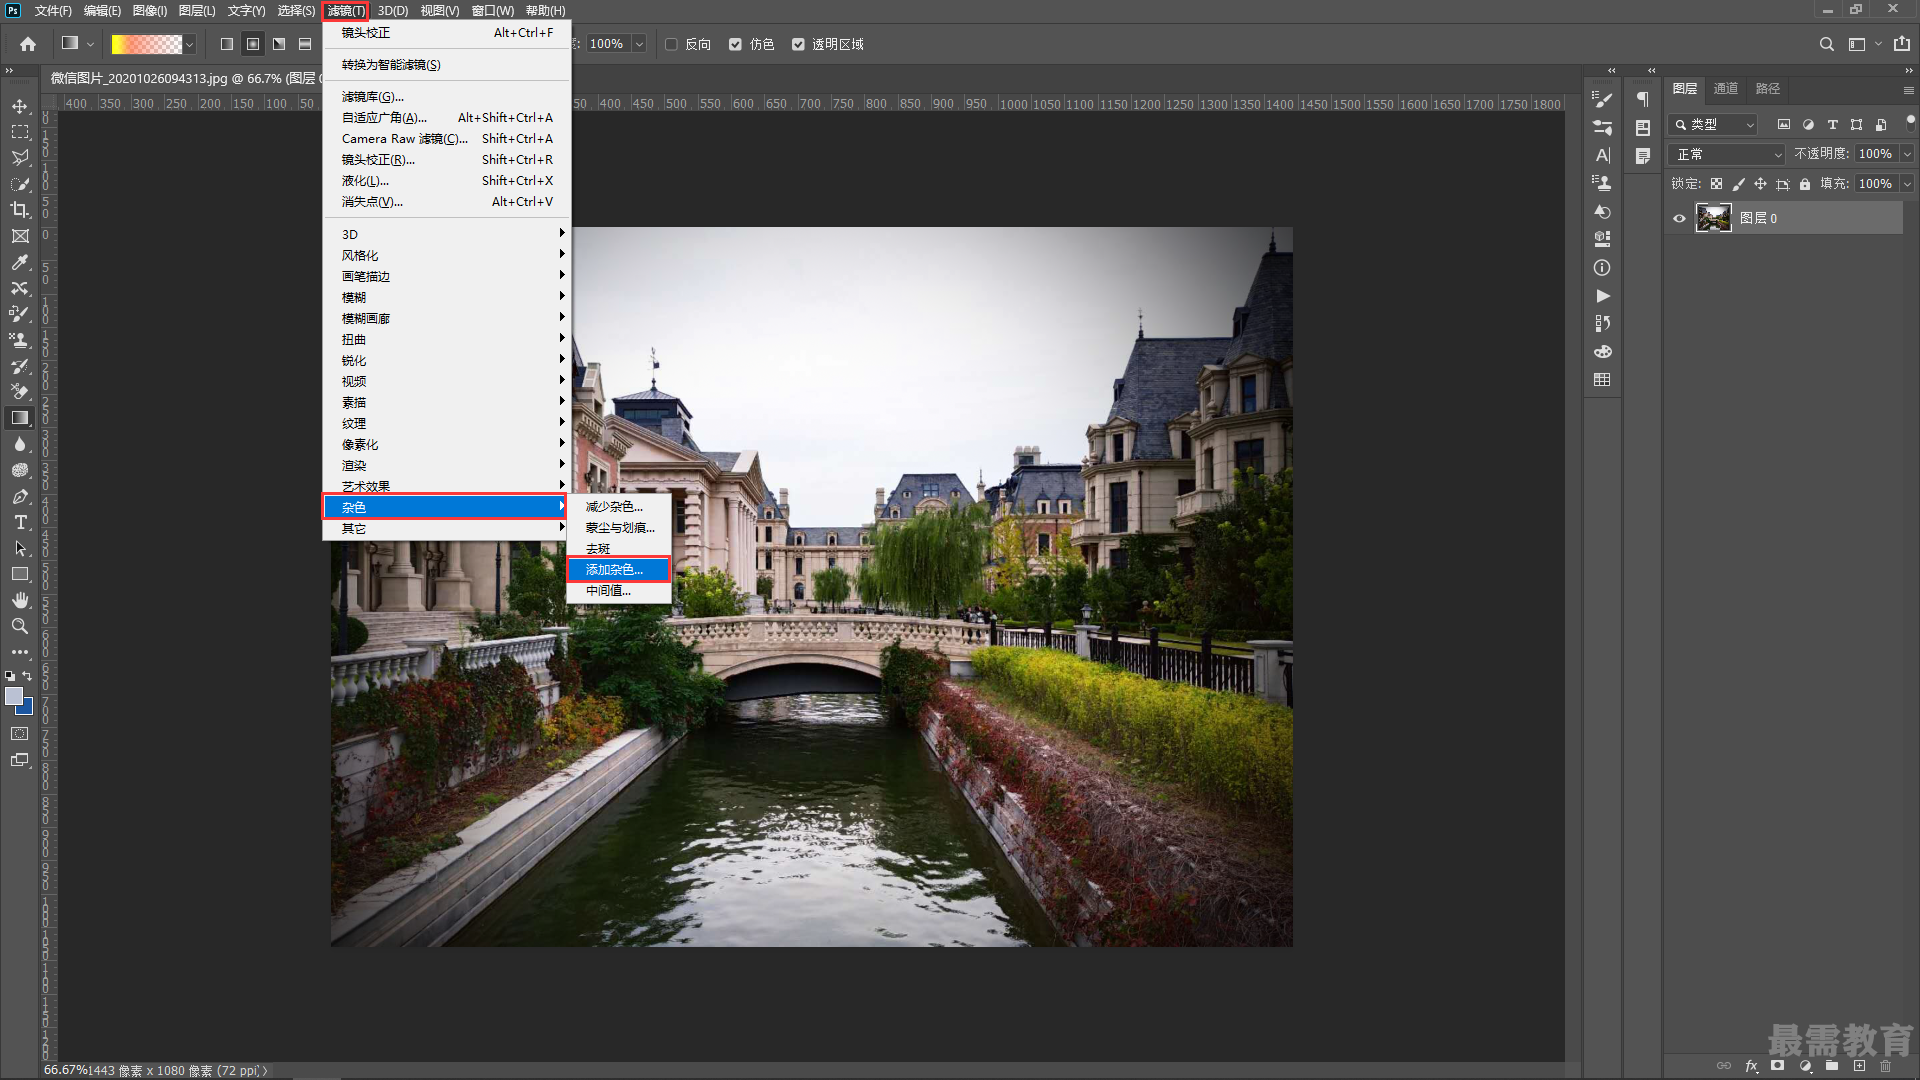Open the 不透明度 dropdown arrow

click(1907, 154)
